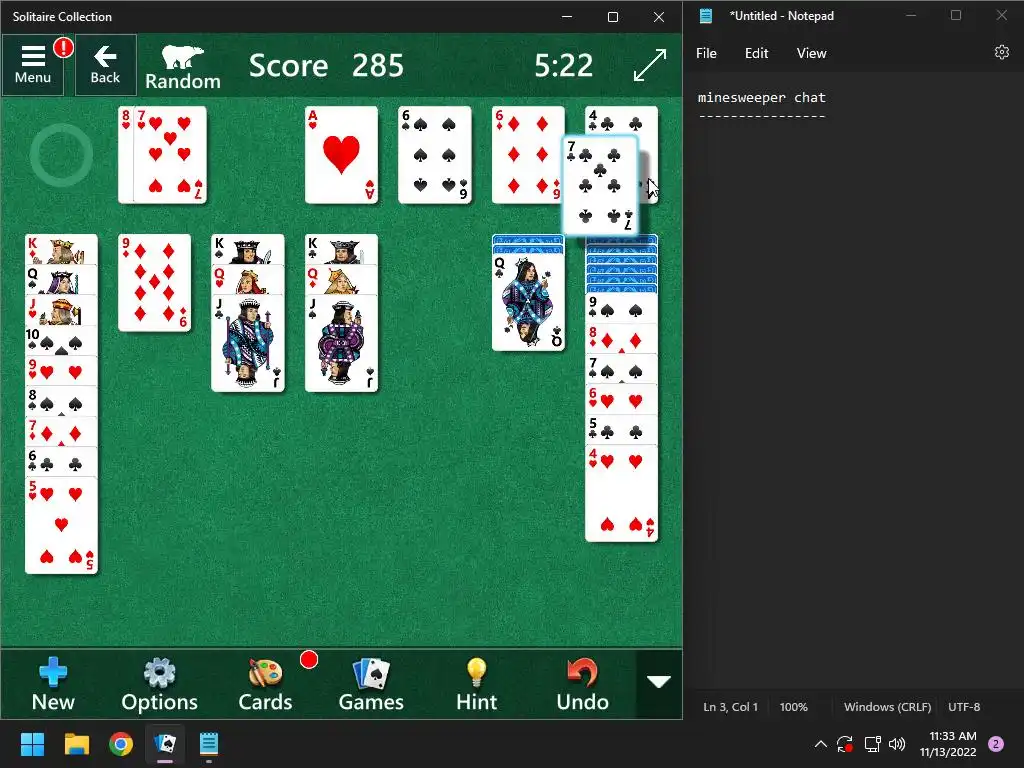Image resolution: width=1024 pixels, height=768 pixels.
Task: Click the Ln 3, Col 1 status entry
Action: [730, 707]
